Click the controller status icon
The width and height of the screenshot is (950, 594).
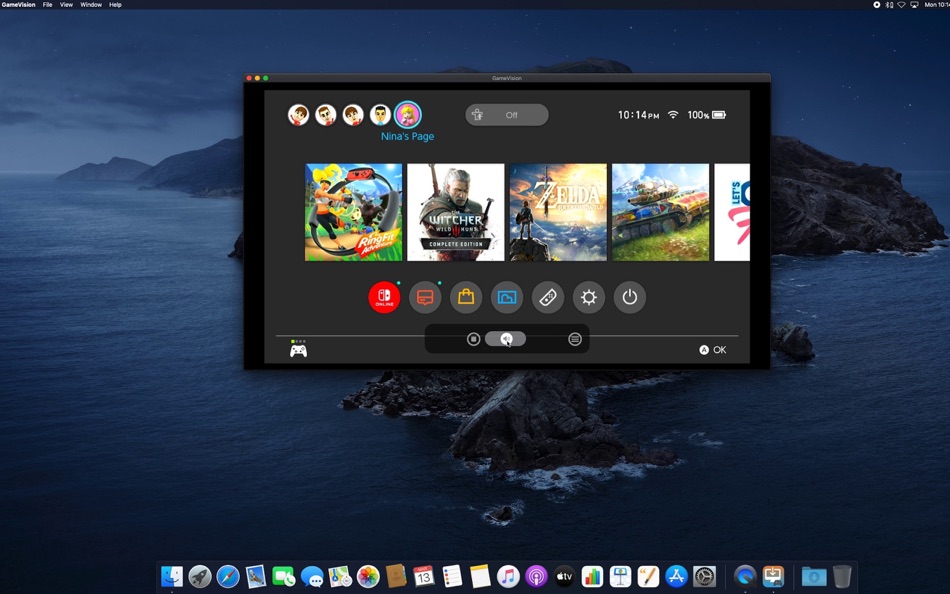click(298, 349)
